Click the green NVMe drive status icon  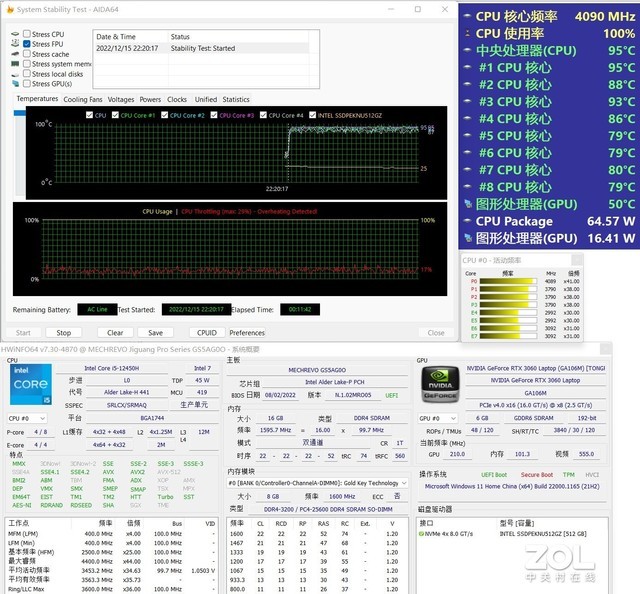pyautogui.click(x=421, y=534)
